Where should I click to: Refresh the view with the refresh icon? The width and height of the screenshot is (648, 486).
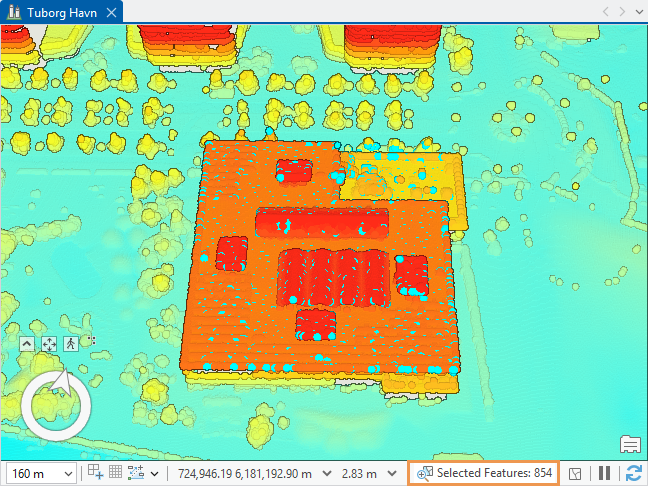[632, 473]
